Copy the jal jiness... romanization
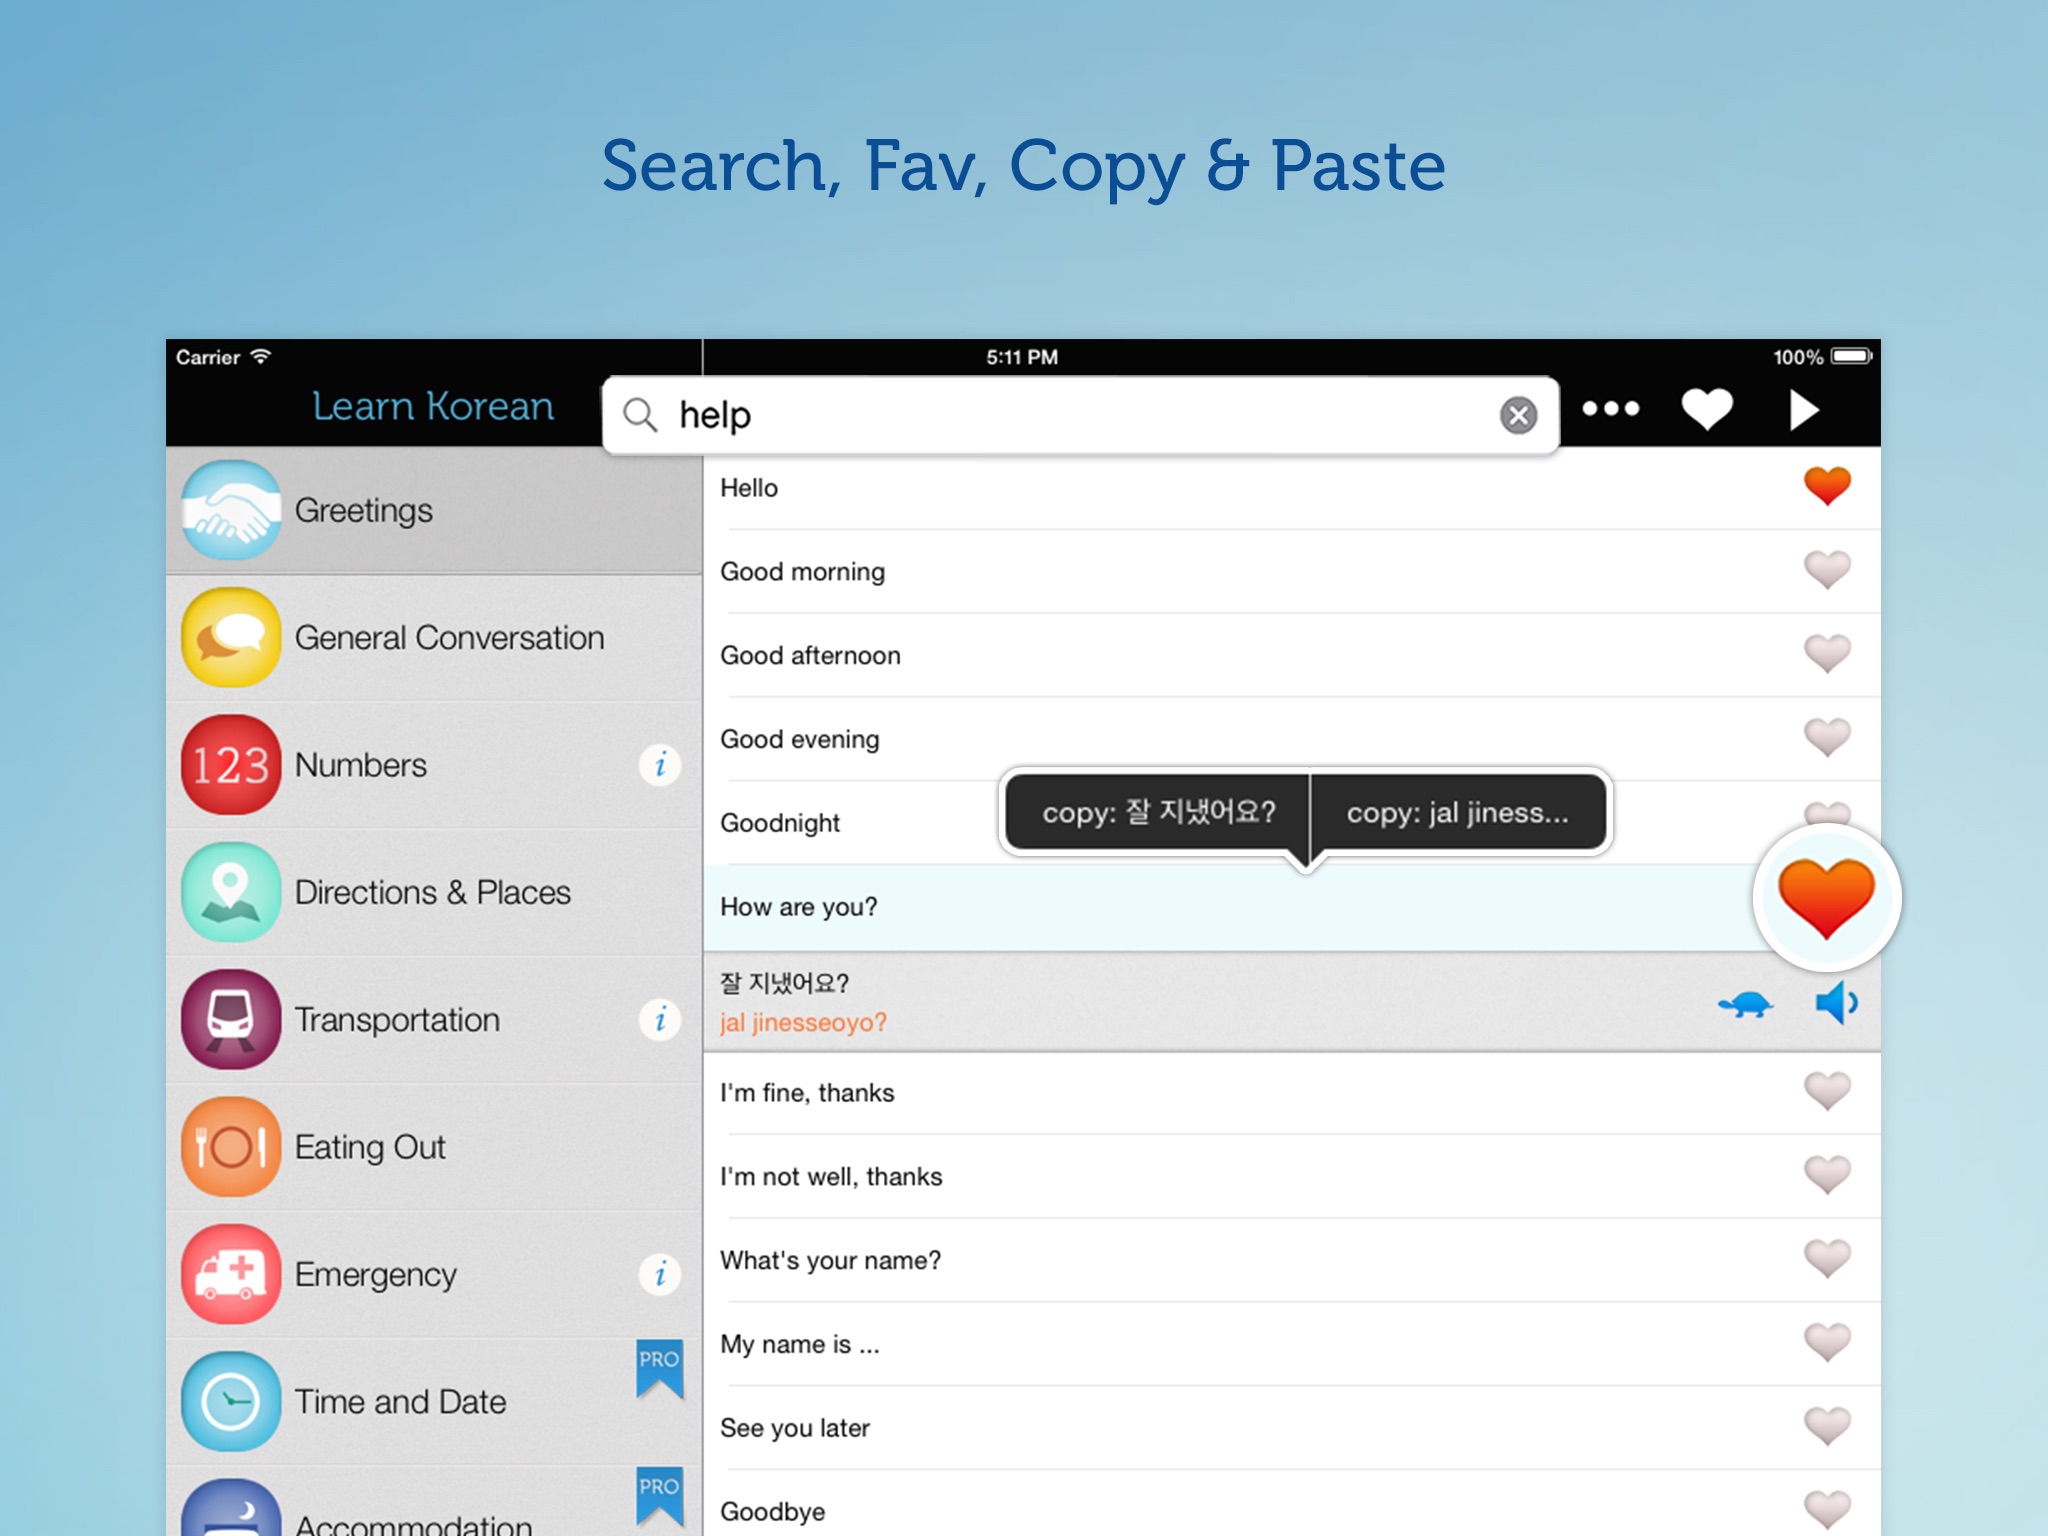The width and height of the screenshot is (2048, 1536). coord(1458,812)
